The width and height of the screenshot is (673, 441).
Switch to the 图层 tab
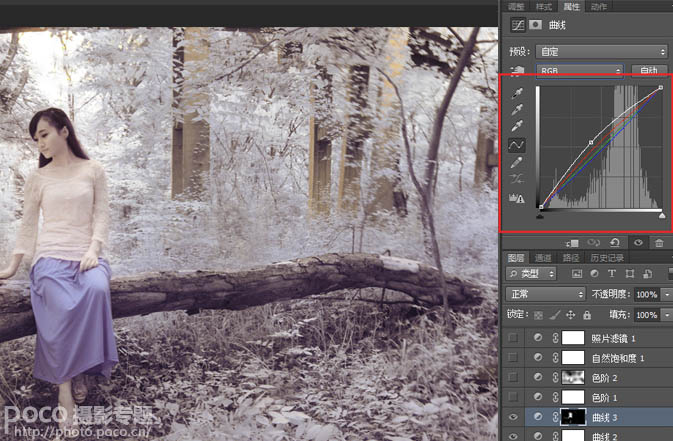coord(516,258)
